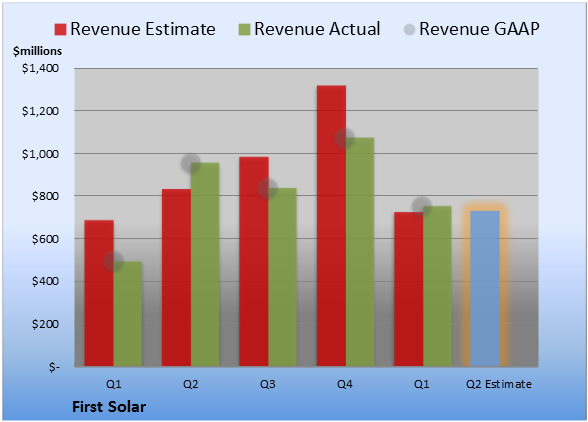Viewport: 588px width, 422px height.
Task: Click the Q4 category label
Action: coord(345,384)
